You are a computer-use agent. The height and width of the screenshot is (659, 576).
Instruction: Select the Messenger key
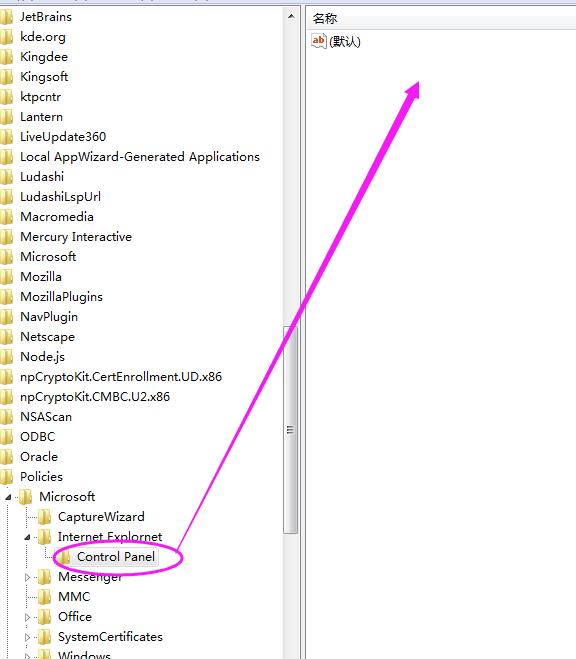90,577
